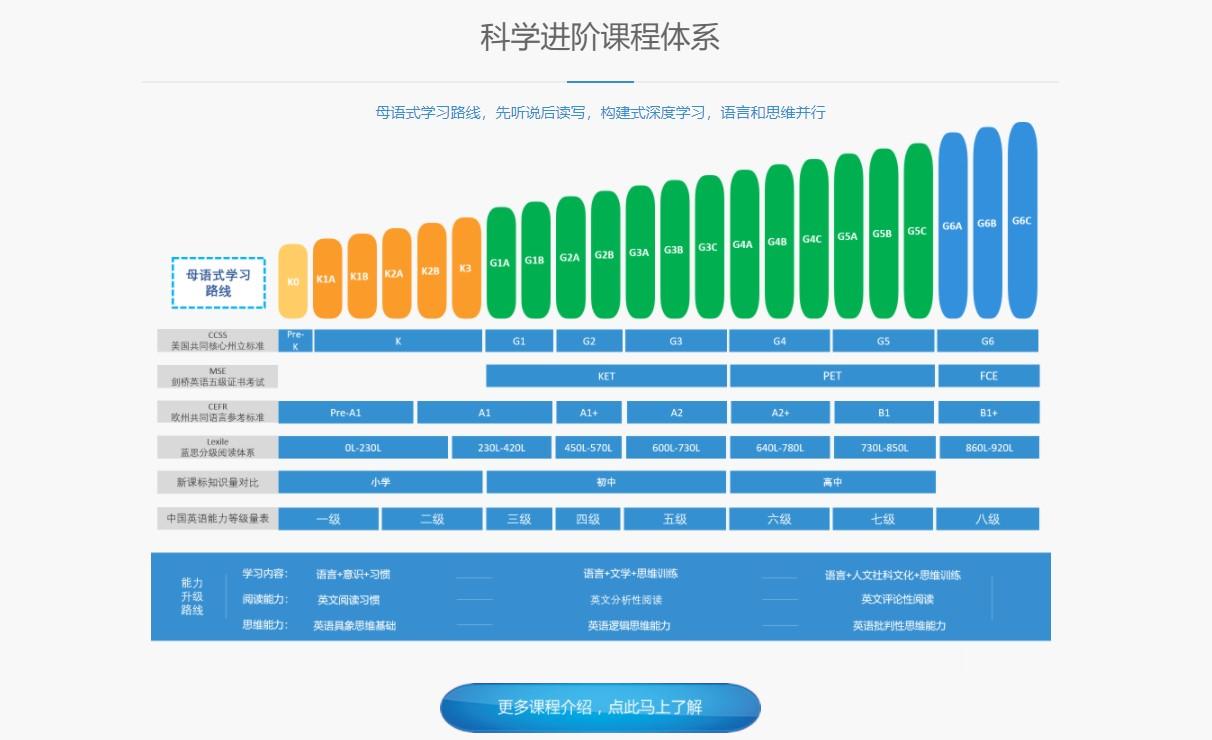Screen dimensions: 1212x740
Task: Toggle the KET exam segment
Action: coord(605,376)
